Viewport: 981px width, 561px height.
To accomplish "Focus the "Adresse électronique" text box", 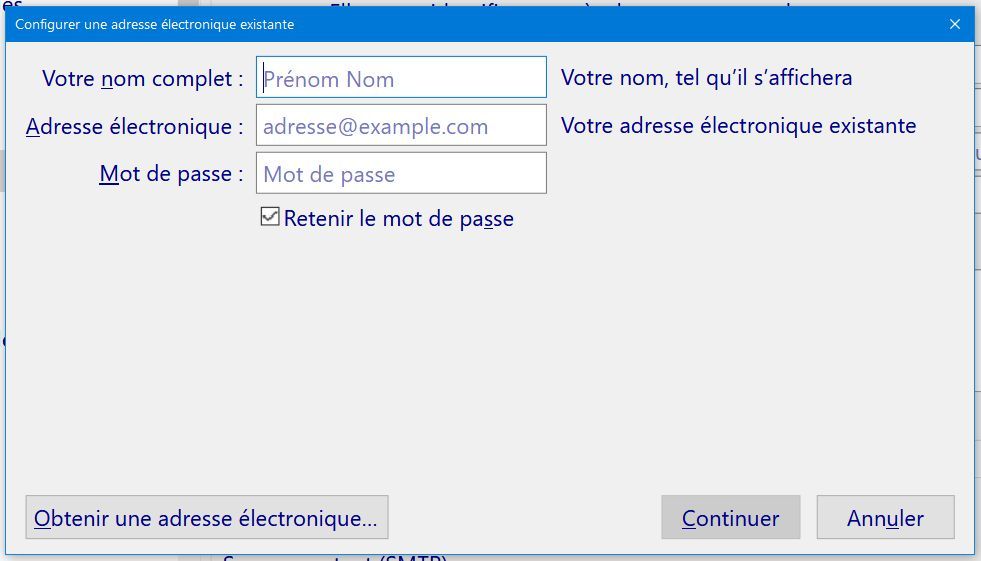I will (x=401, y=126).
